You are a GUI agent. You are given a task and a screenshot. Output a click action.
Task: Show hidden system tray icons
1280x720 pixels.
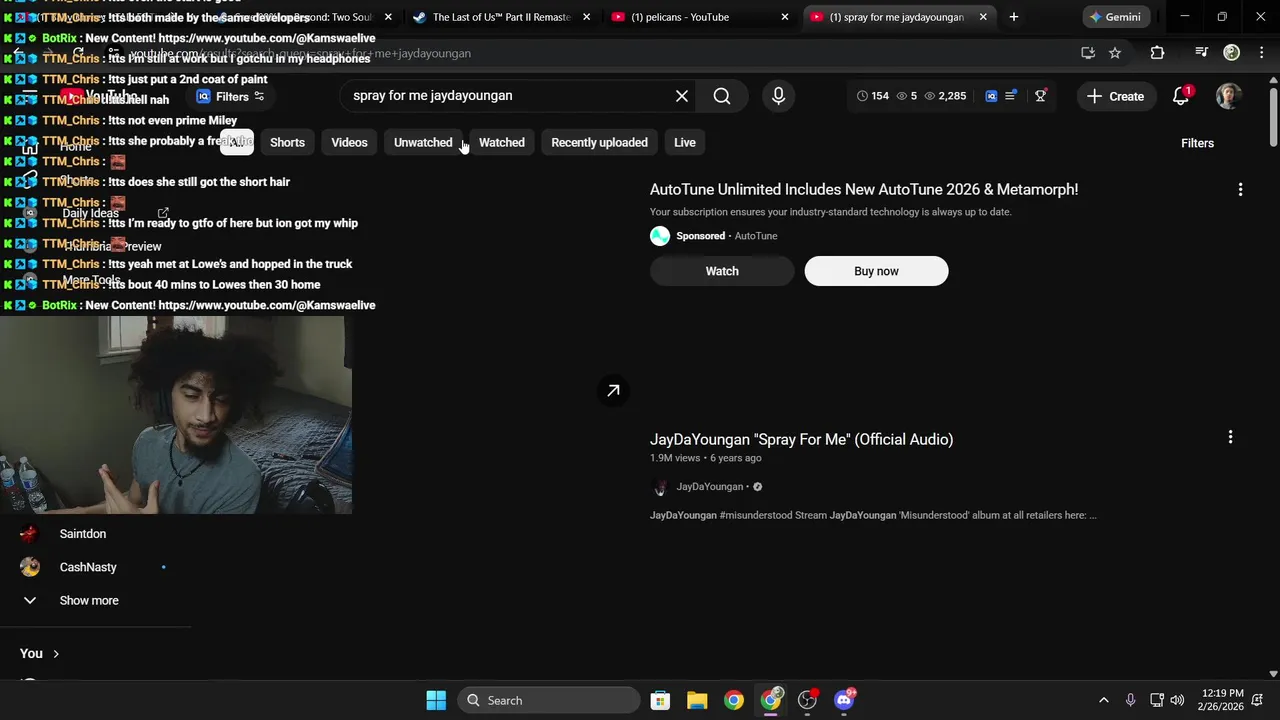[x=1104, y=700]
